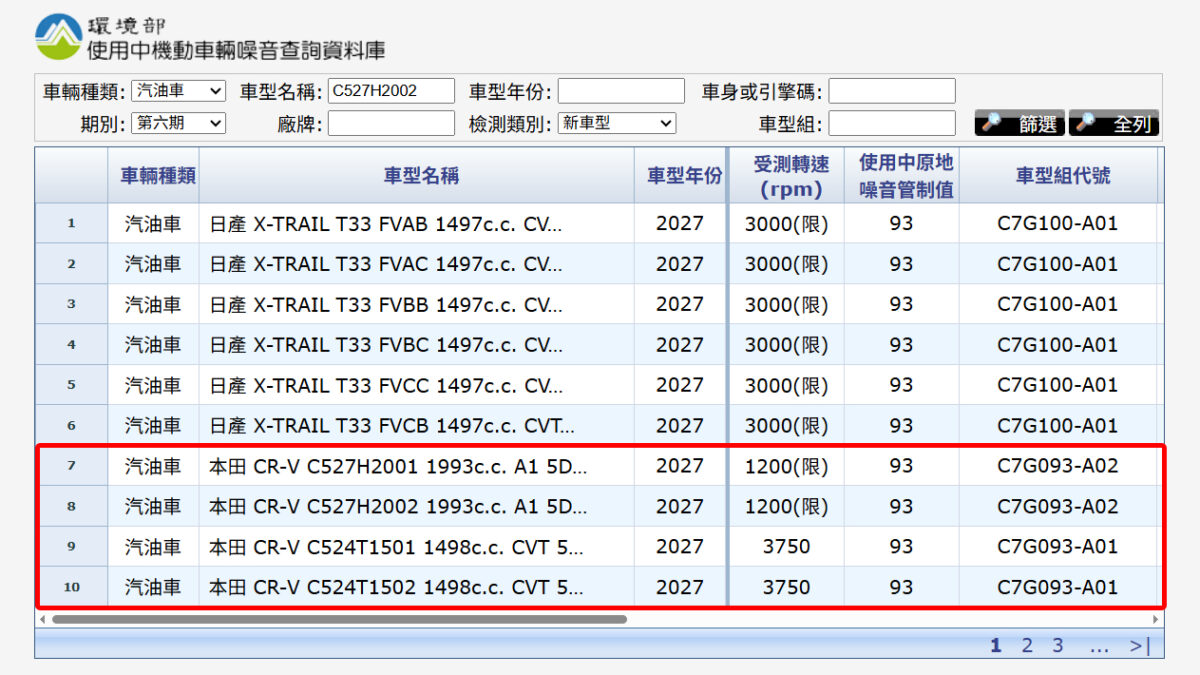The height and width of the screenshot is (675, 1200).
Task: Click the 廠牌 input field
Action: pos(391,123)
